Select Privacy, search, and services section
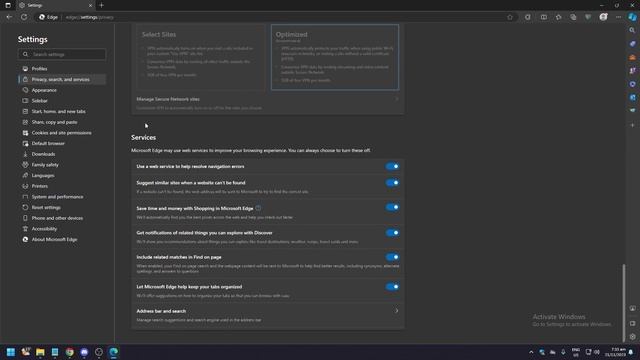This screenshot has width=640, height=360. pyautogui.click(x=62, y=79)
